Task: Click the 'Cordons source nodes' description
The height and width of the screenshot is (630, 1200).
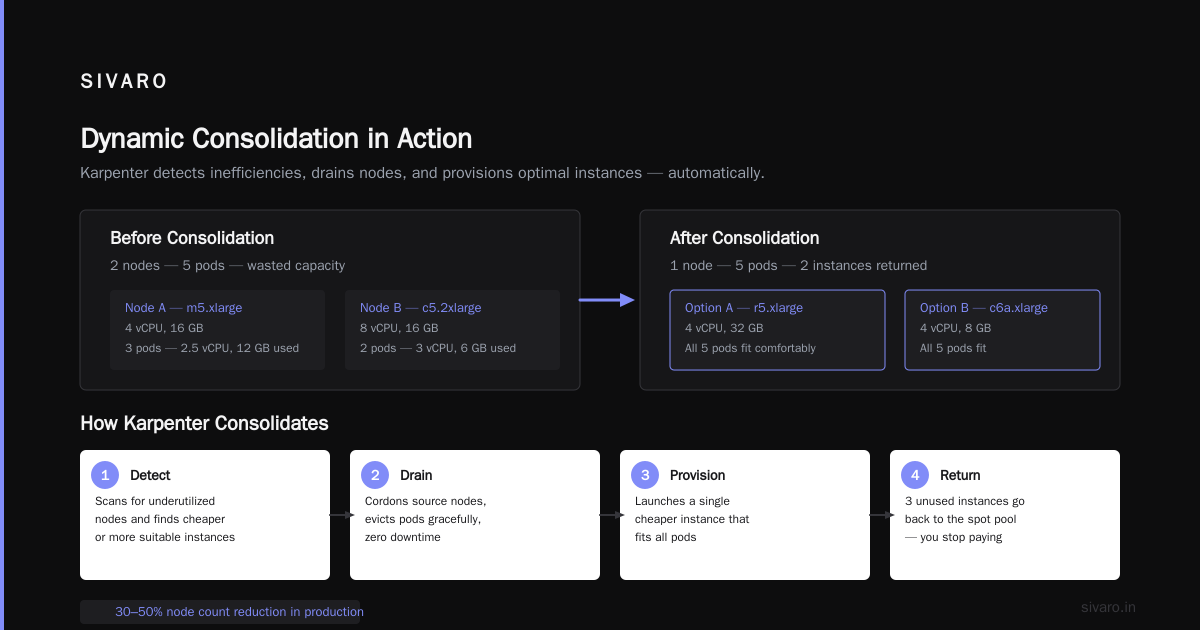Action: [x=425, y=519]
